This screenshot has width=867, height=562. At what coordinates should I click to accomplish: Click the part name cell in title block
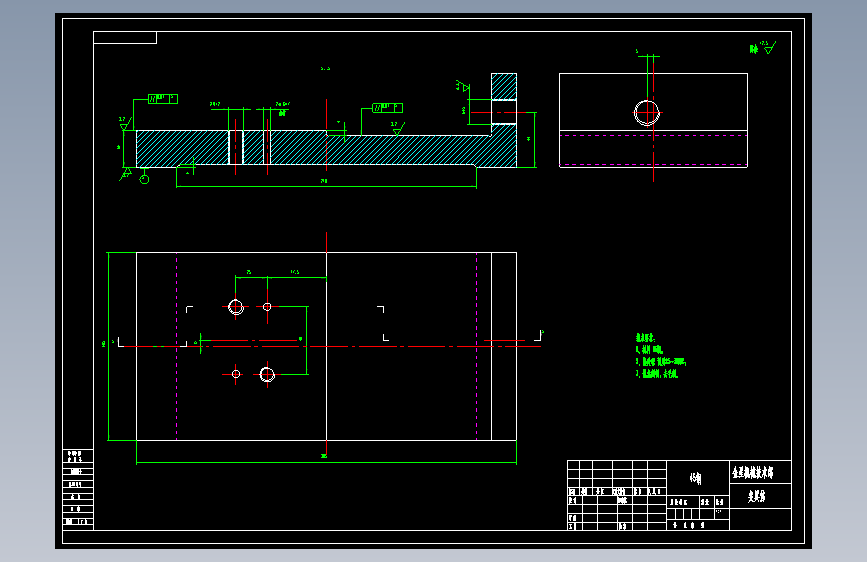pyautogui.click(x=760, y=496)
